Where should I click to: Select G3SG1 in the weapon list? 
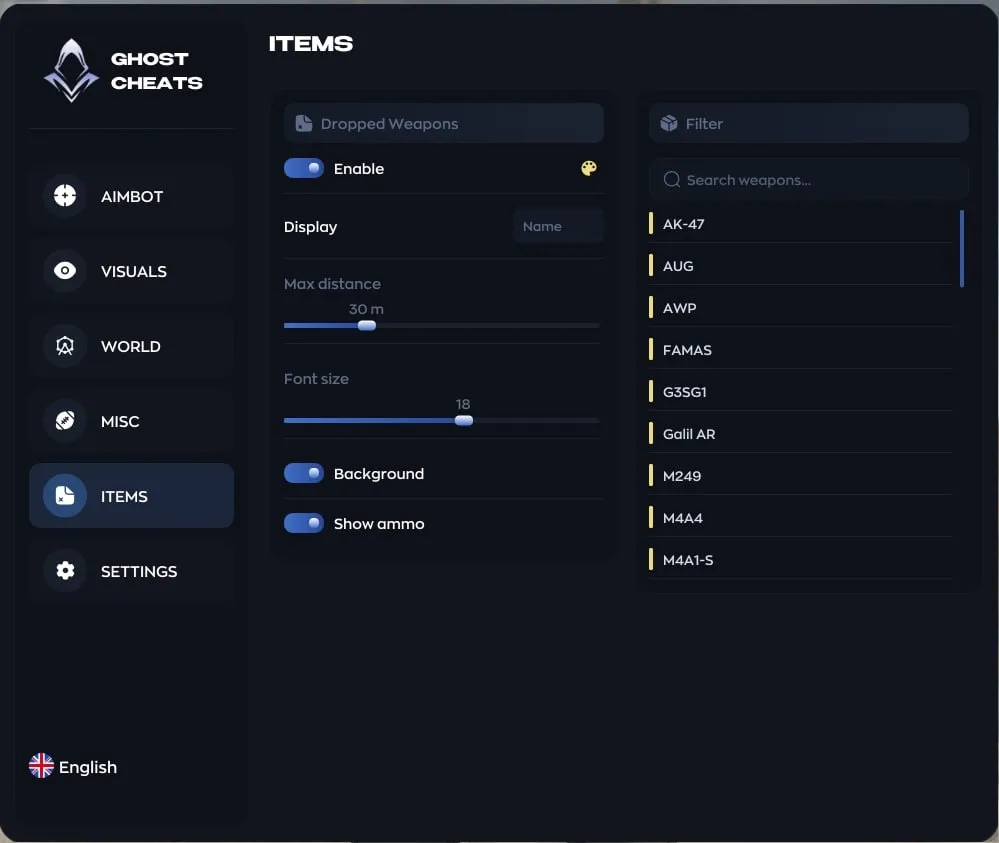point(801,392)
